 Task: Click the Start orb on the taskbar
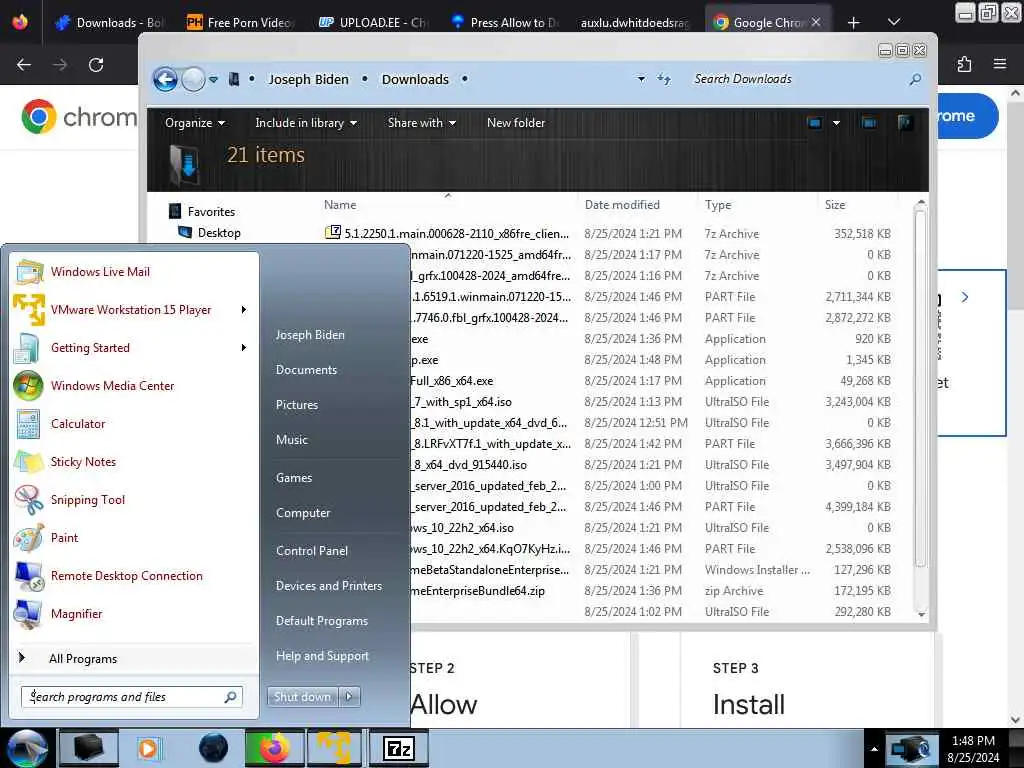coord(27,748)
